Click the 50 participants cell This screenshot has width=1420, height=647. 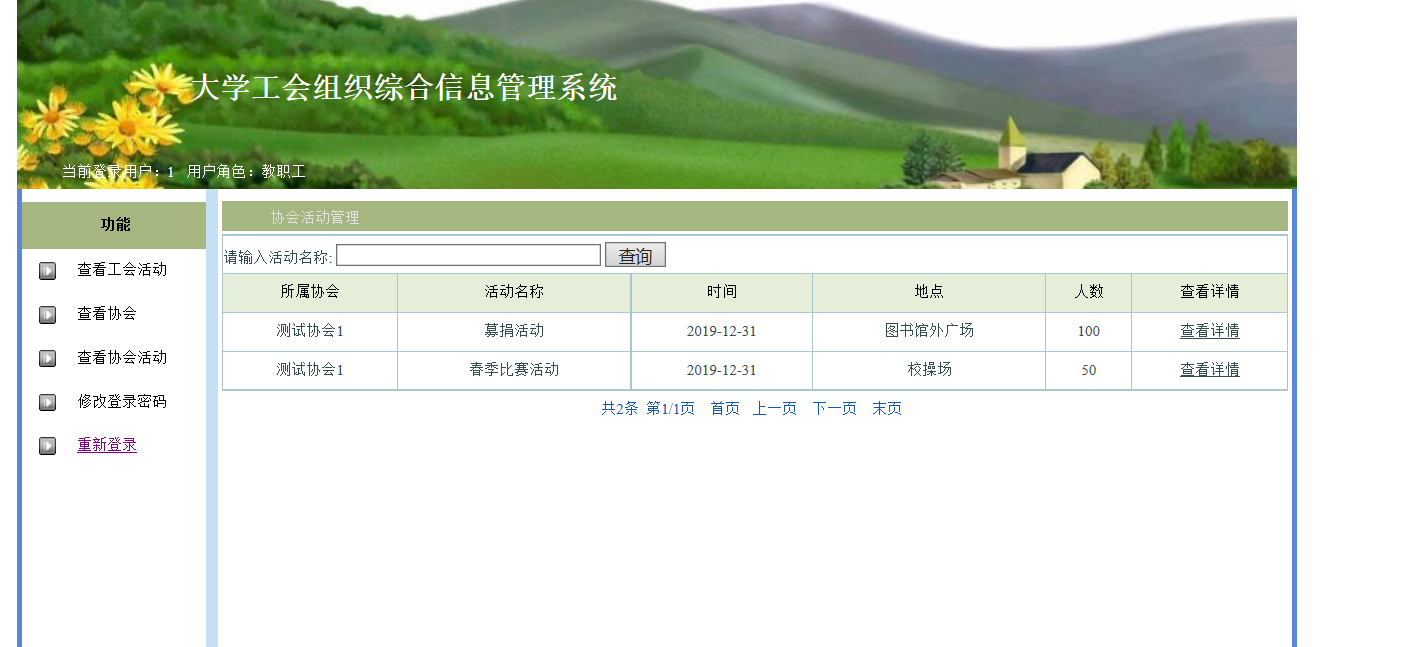pos(1089,370)
